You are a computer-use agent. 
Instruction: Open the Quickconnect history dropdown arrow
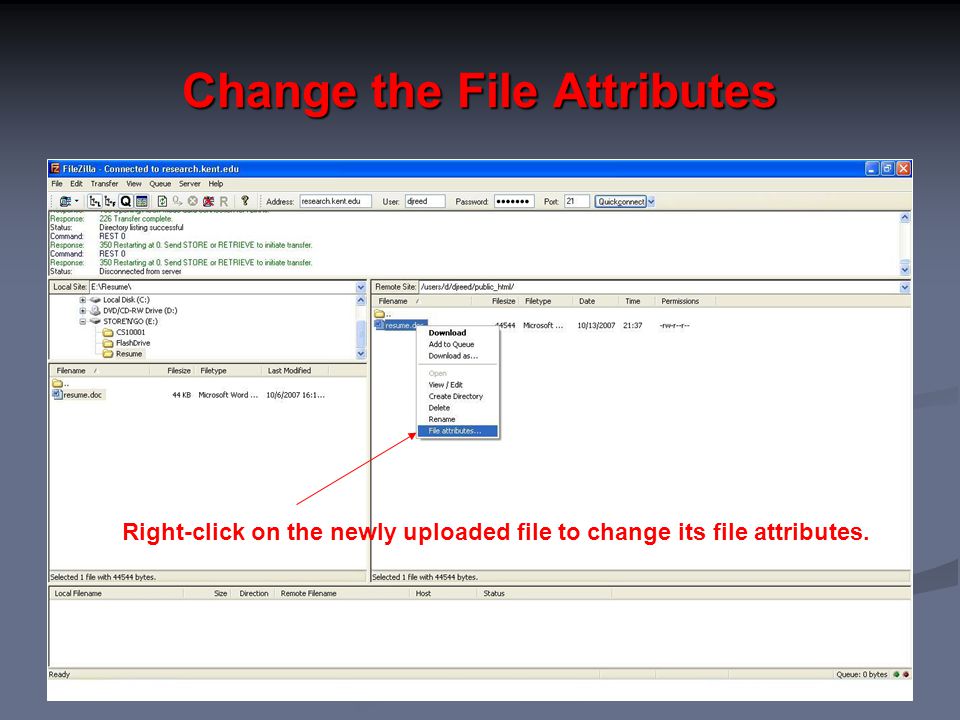651,201
